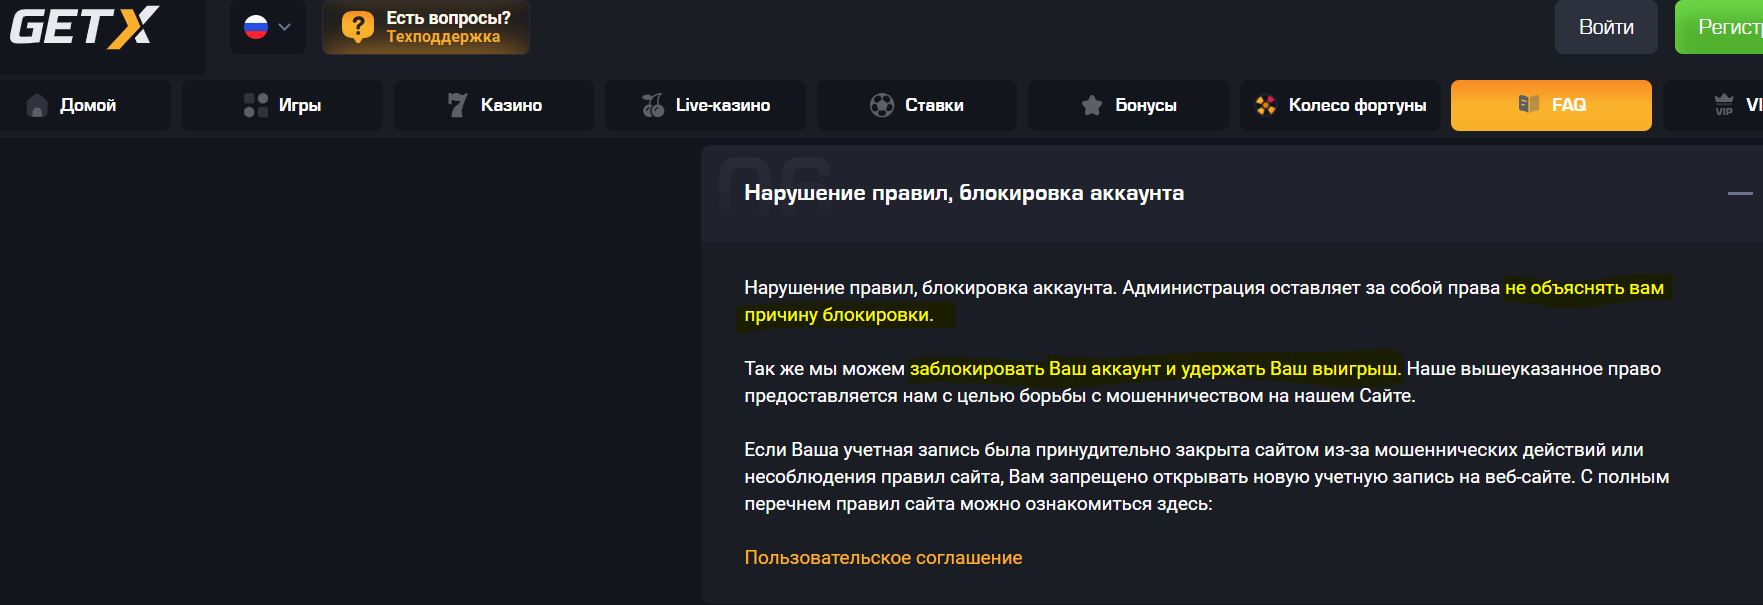
Task: Click the seven icon beside Казино
Action: click(457, 105)
